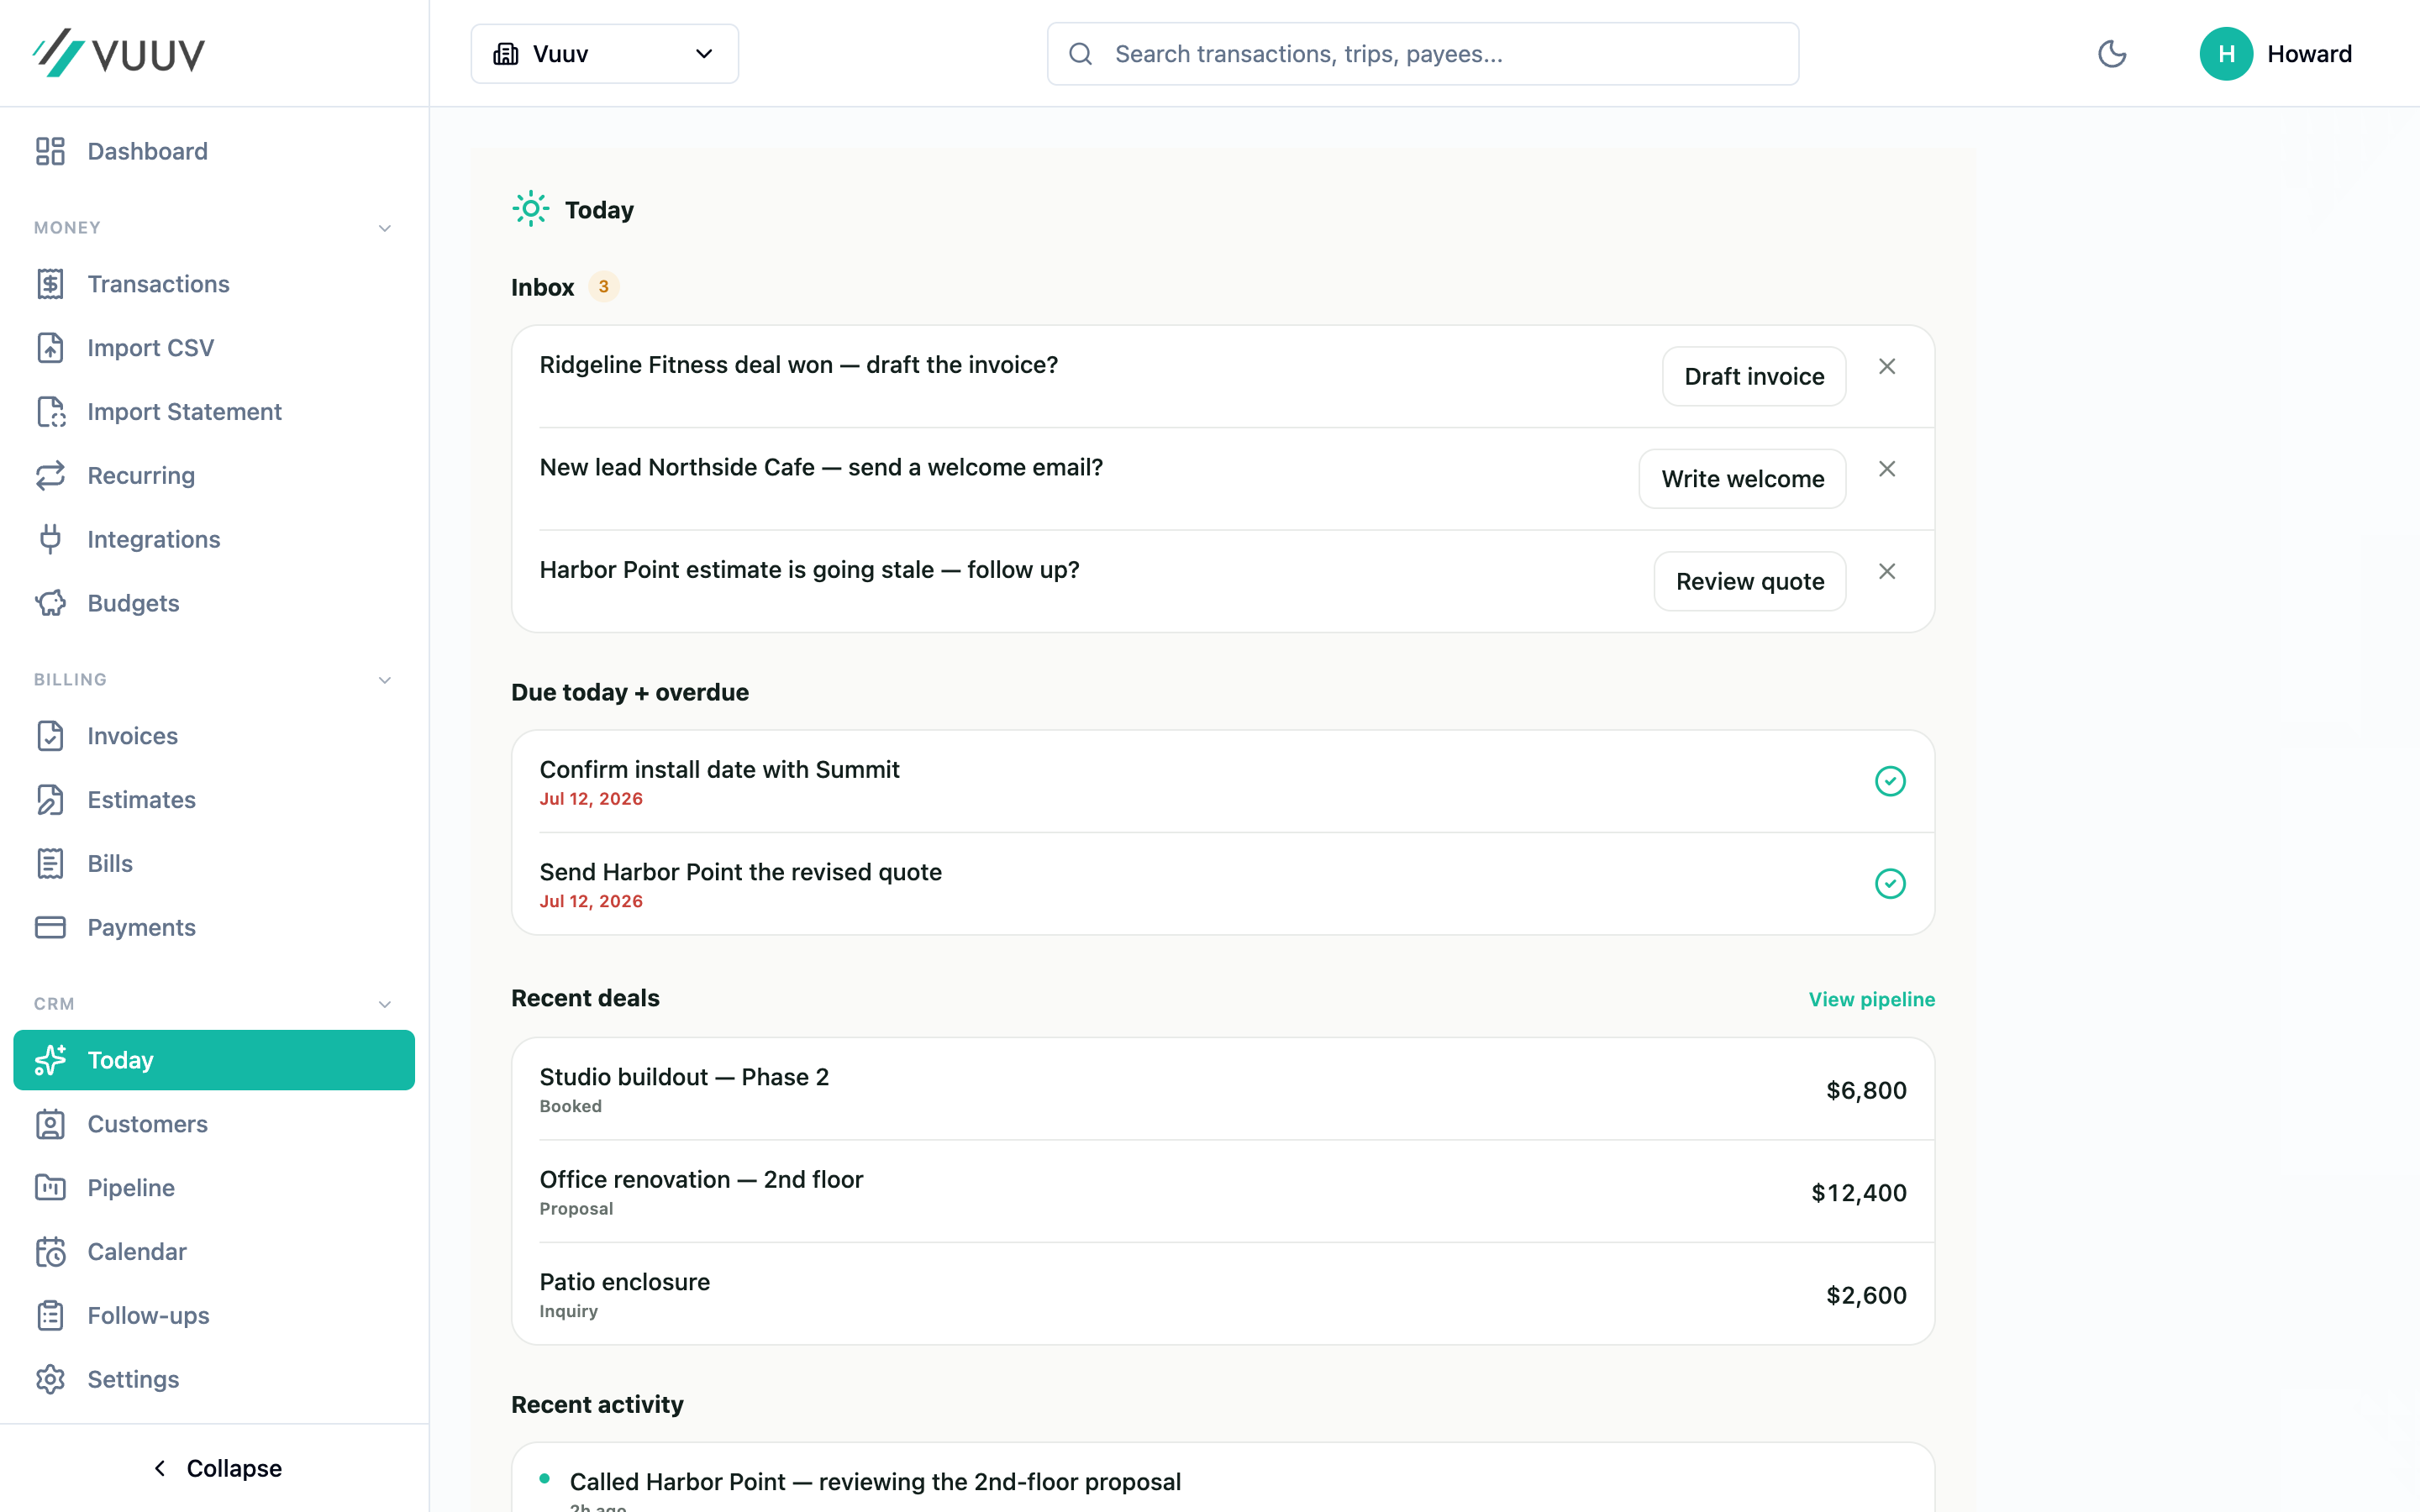Dismiss the Northside Cafe inbox item
Viewport: 2420px width, 1512px height.
click(x=1887, y=469)
